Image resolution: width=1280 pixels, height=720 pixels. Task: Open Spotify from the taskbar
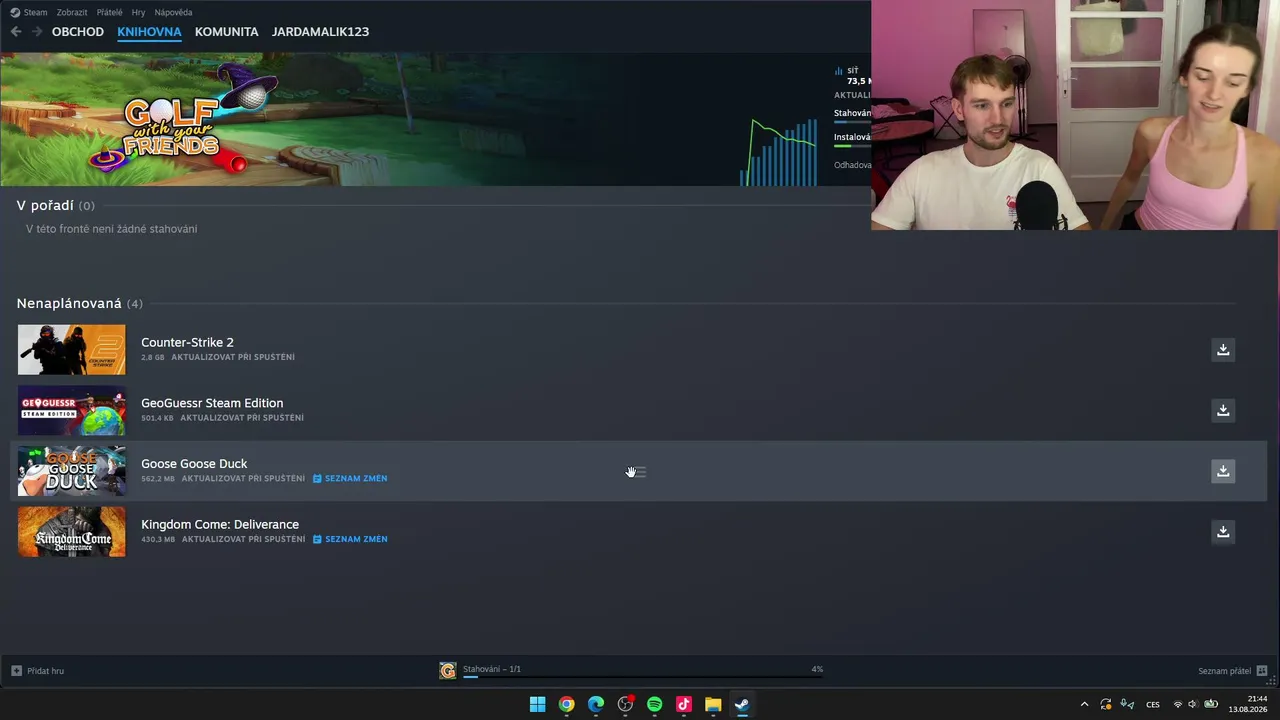click(x=654, y=704)
